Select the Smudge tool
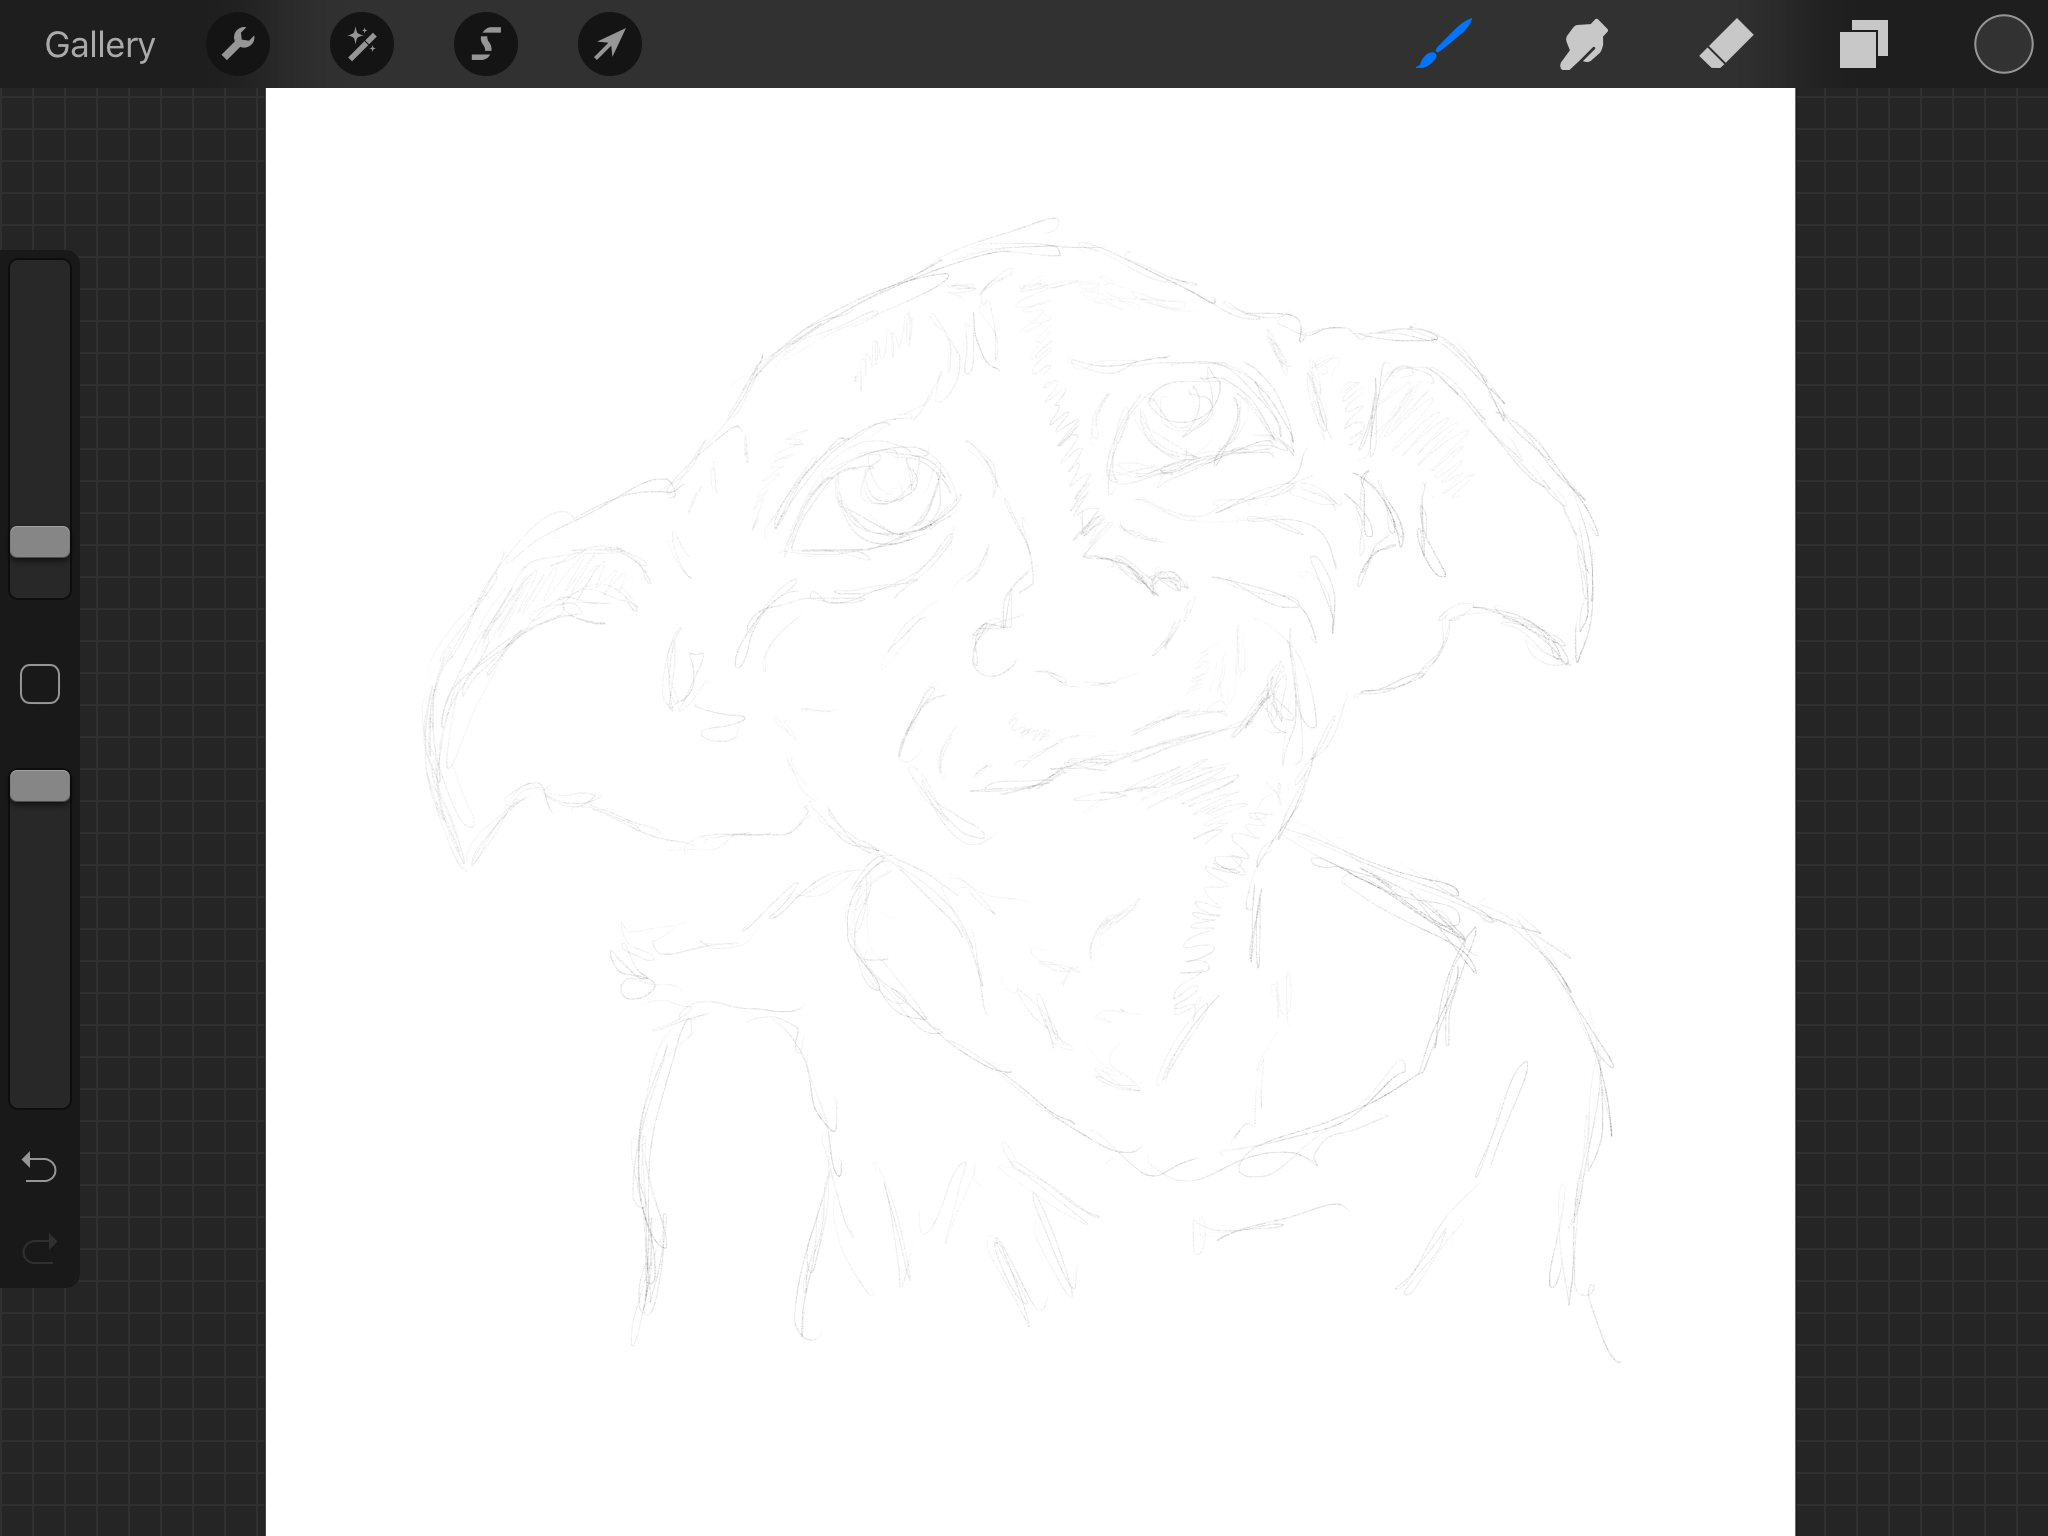The image size is (2048, 1536). coord(1584,44)
